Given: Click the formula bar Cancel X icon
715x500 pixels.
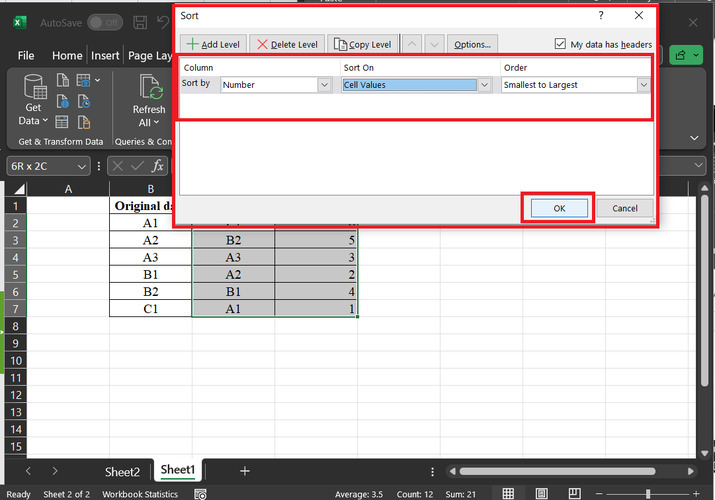Looking at the screenshot, I should click(x=118, y=166).
